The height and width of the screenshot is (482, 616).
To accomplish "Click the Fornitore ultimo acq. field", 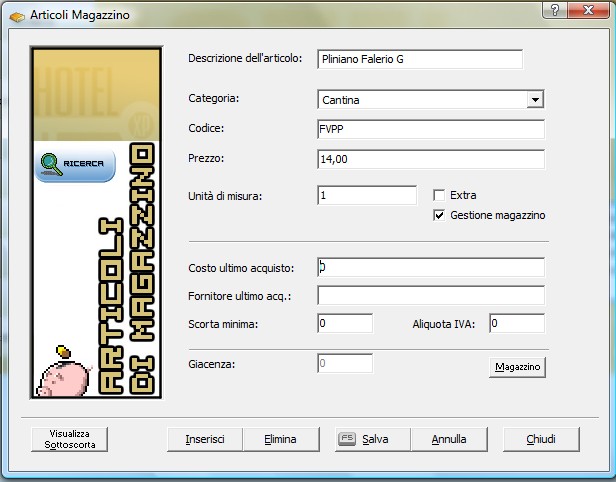I will point(431,295).
